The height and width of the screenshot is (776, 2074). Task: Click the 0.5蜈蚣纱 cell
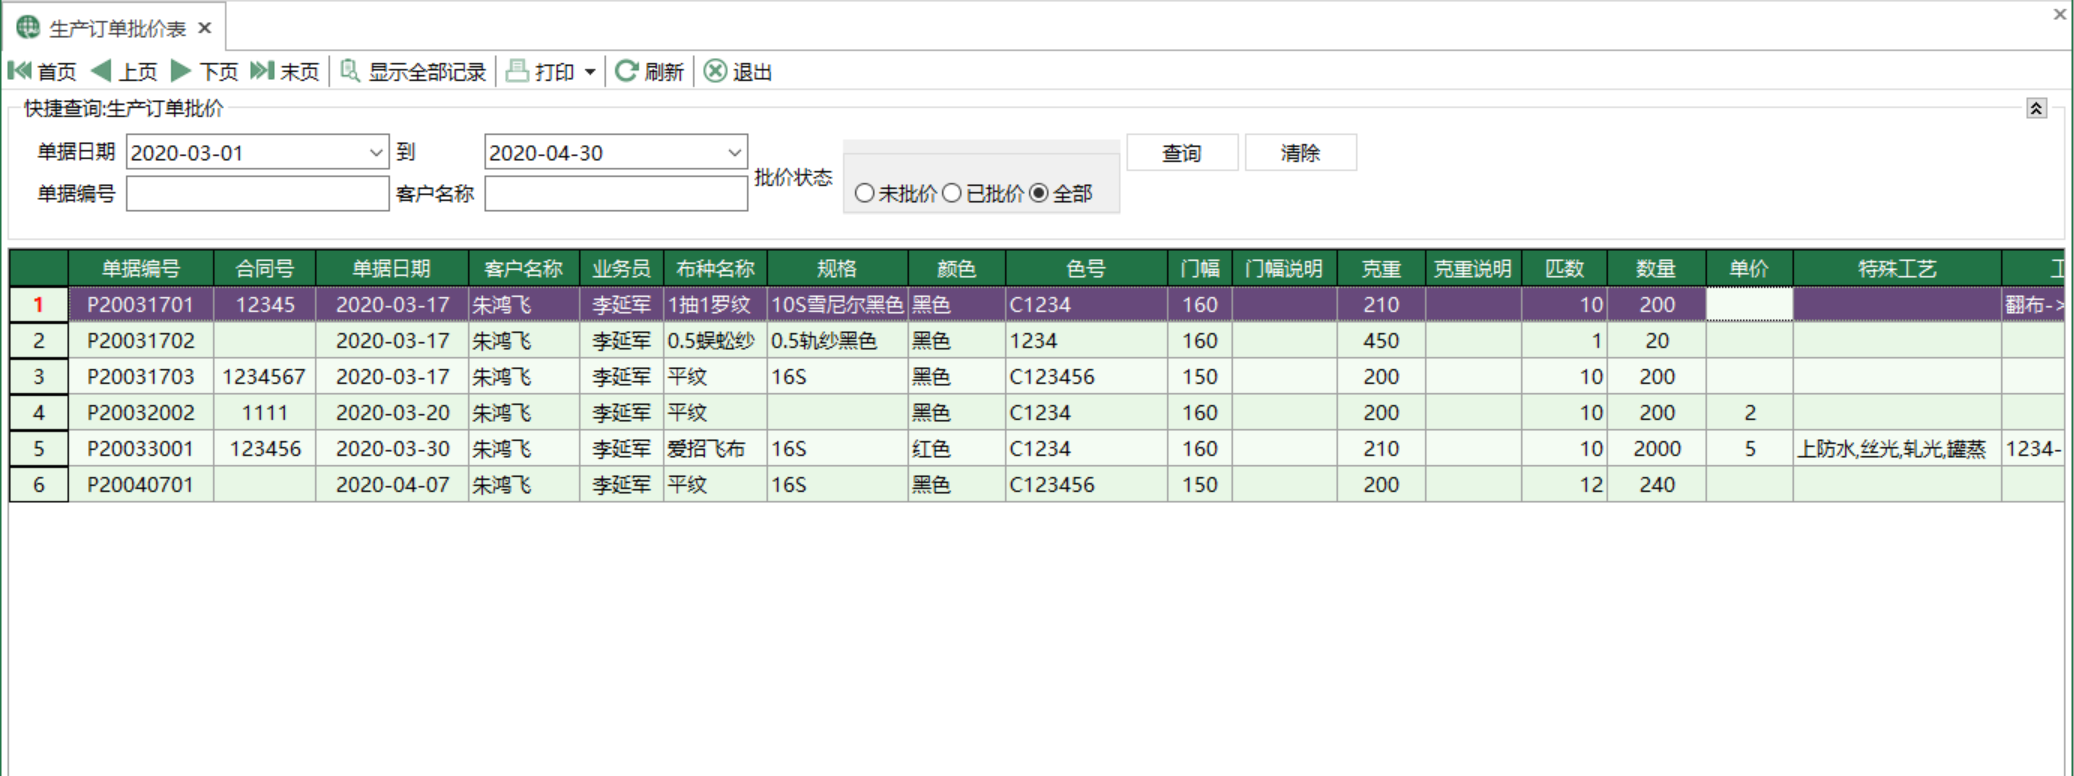click(715, 340)
